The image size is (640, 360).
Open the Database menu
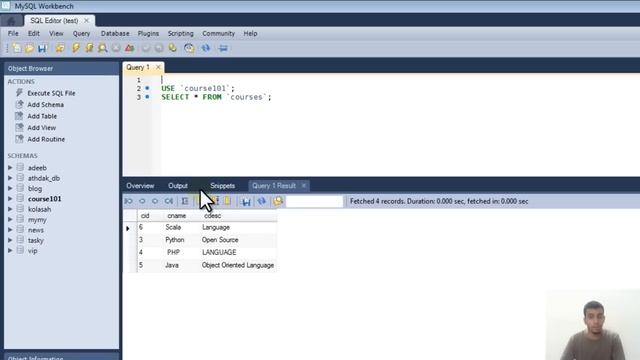point(115,33)
